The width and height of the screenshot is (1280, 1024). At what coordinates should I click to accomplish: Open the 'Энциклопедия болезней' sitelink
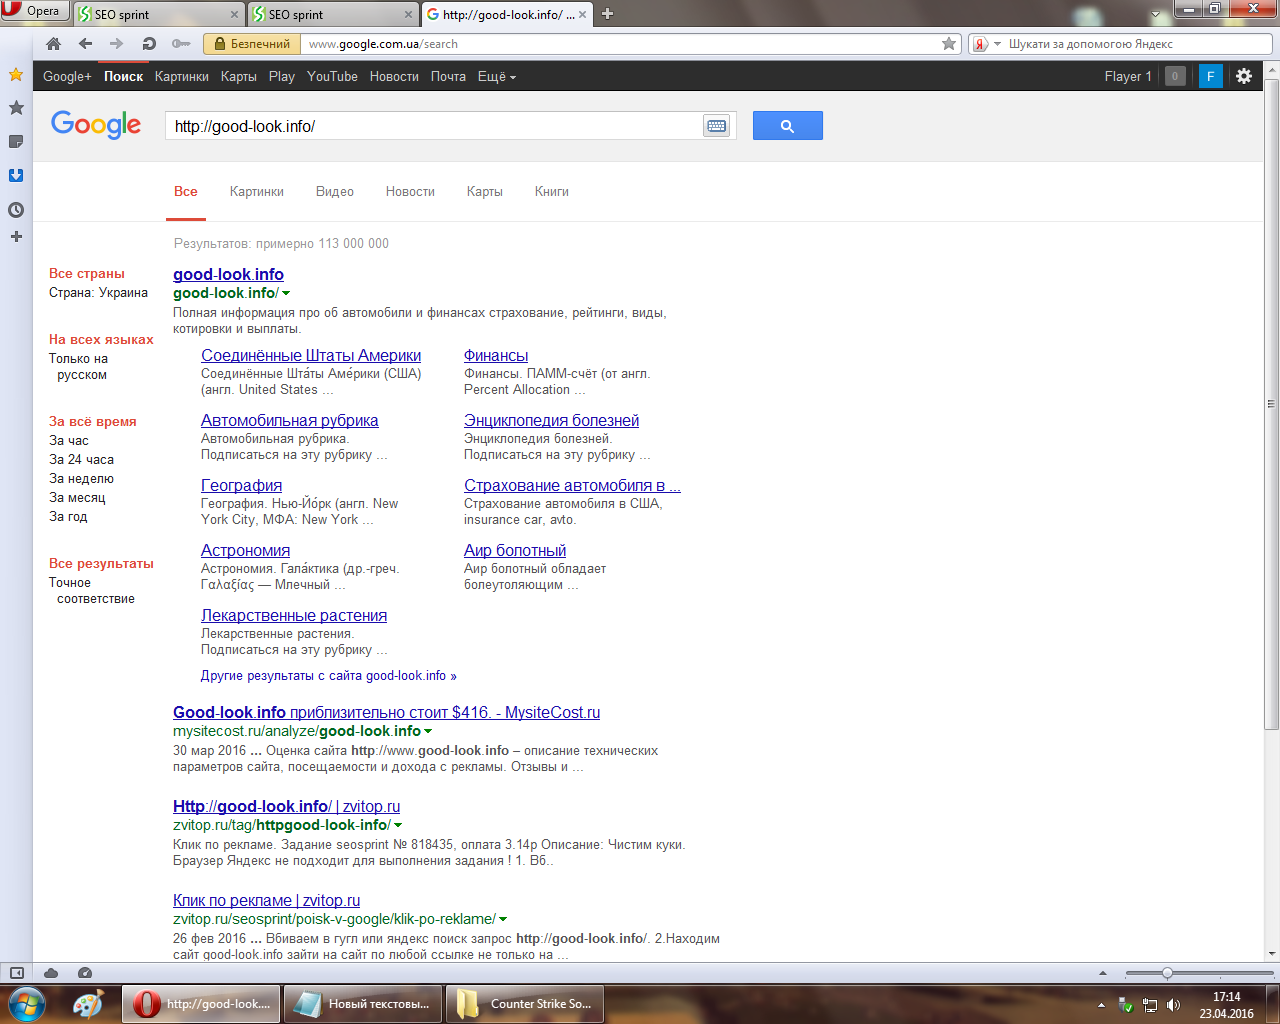(551, 421)
